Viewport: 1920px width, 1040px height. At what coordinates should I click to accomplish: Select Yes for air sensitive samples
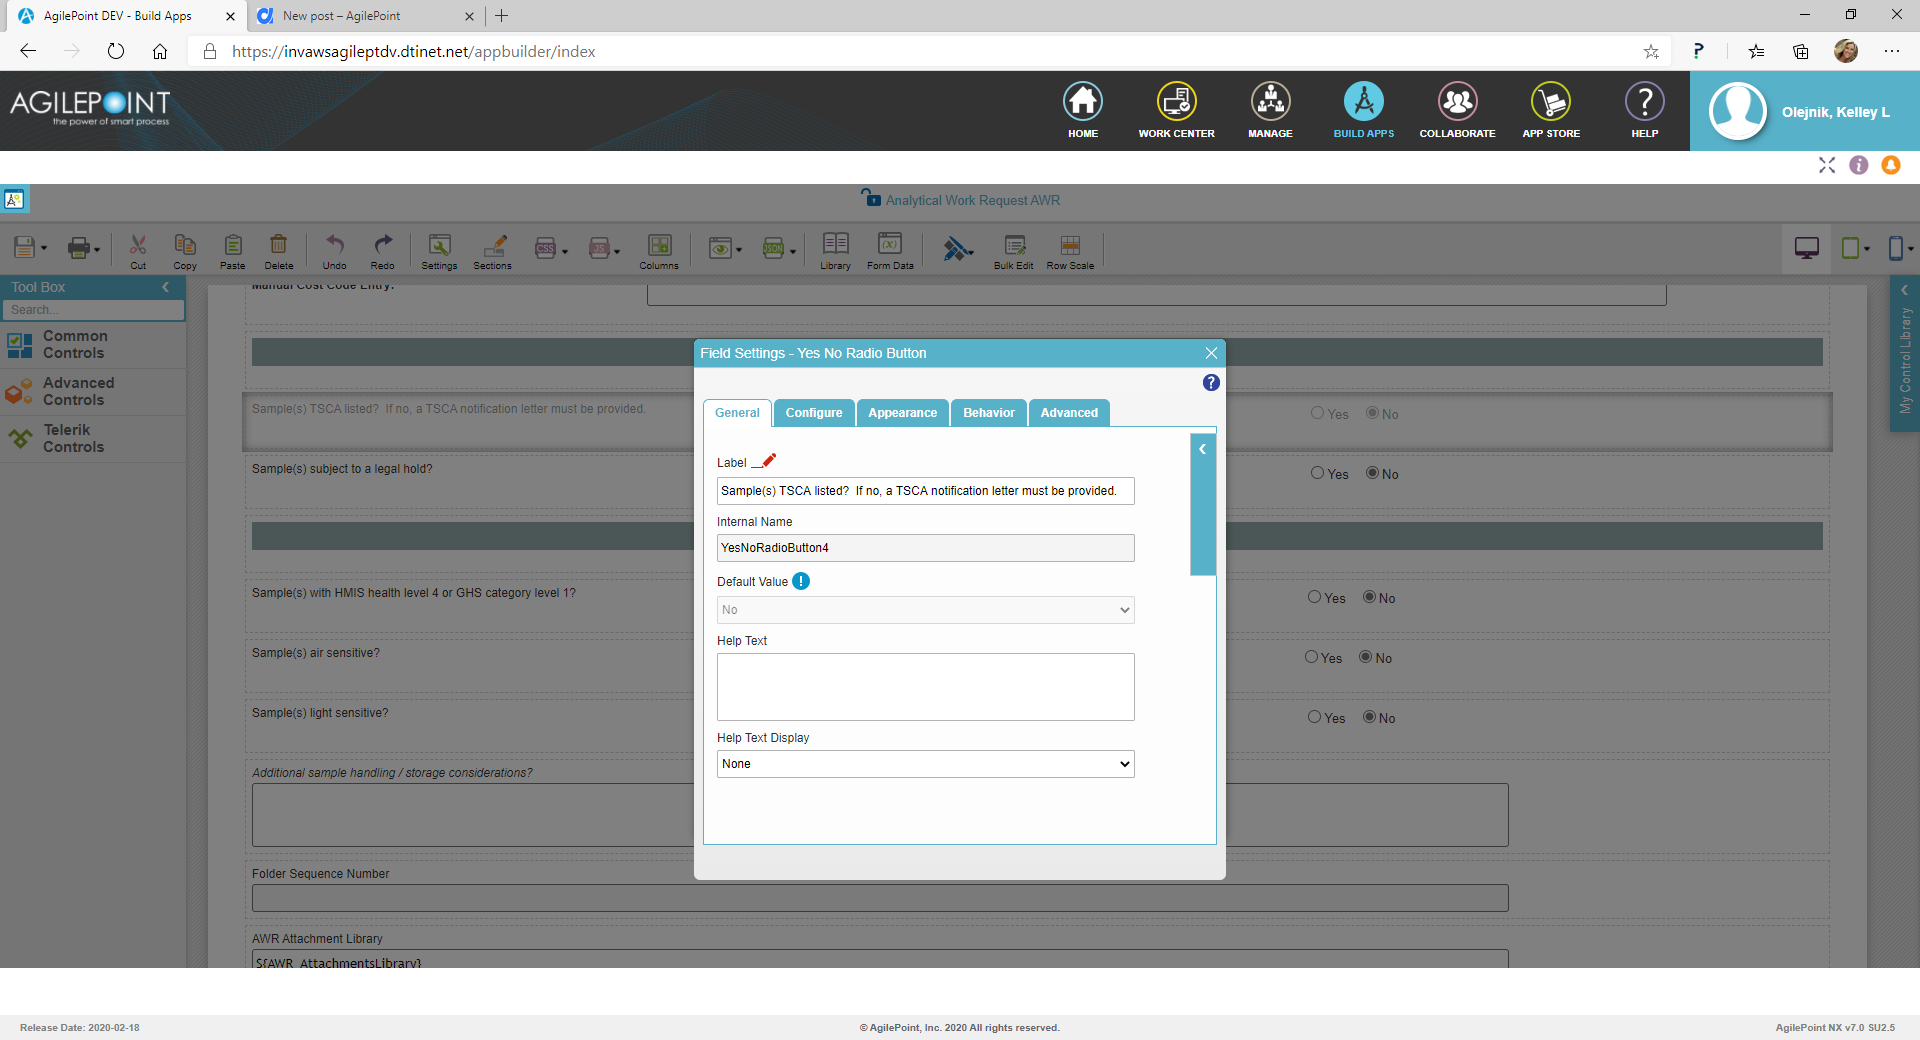tap(1311, 657)
